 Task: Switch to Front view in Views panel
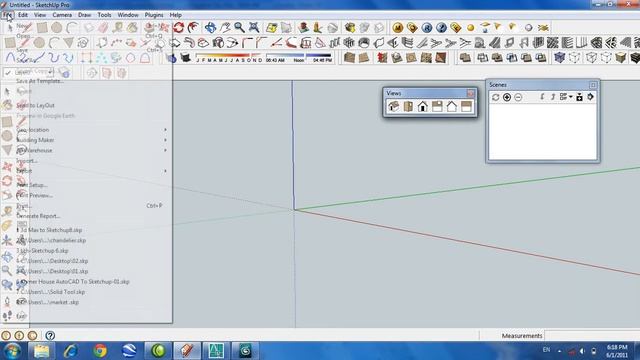[422, 107]
